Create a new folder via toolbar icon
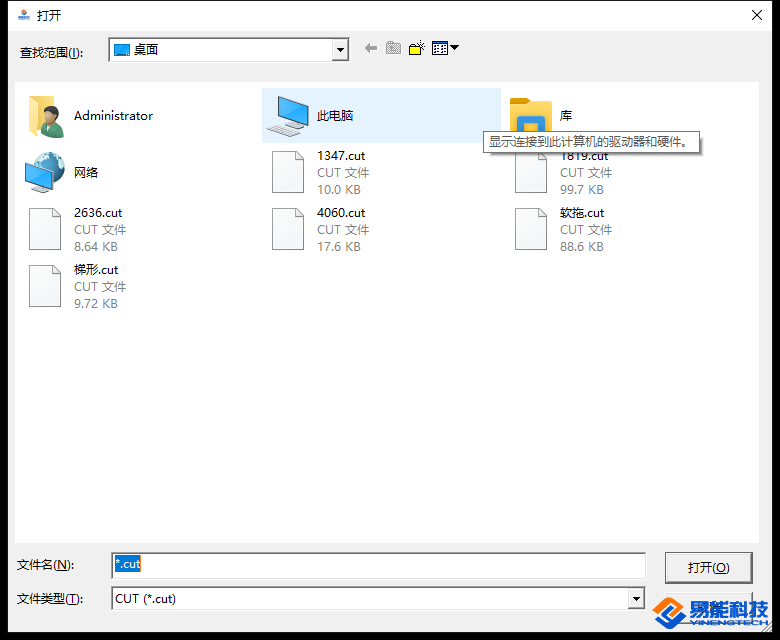 pos(417,48)
